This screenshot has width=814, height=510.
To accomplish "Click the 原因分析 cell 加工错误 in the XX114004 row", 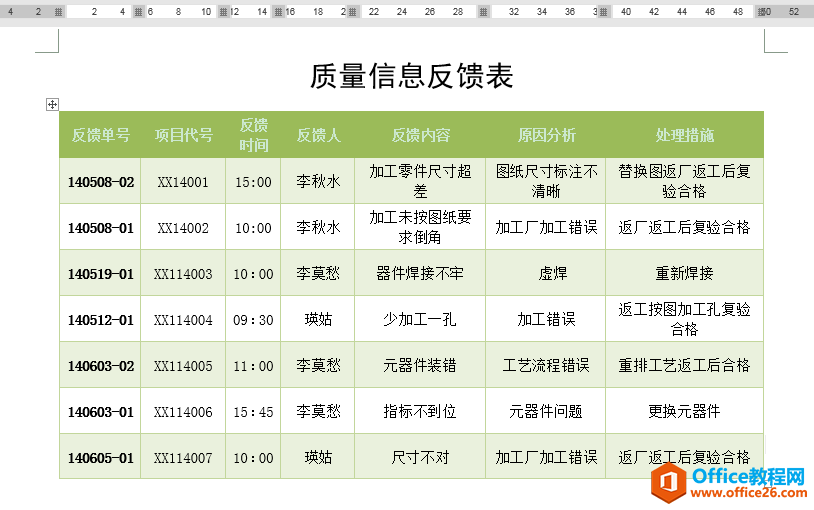I will [546, 319].
